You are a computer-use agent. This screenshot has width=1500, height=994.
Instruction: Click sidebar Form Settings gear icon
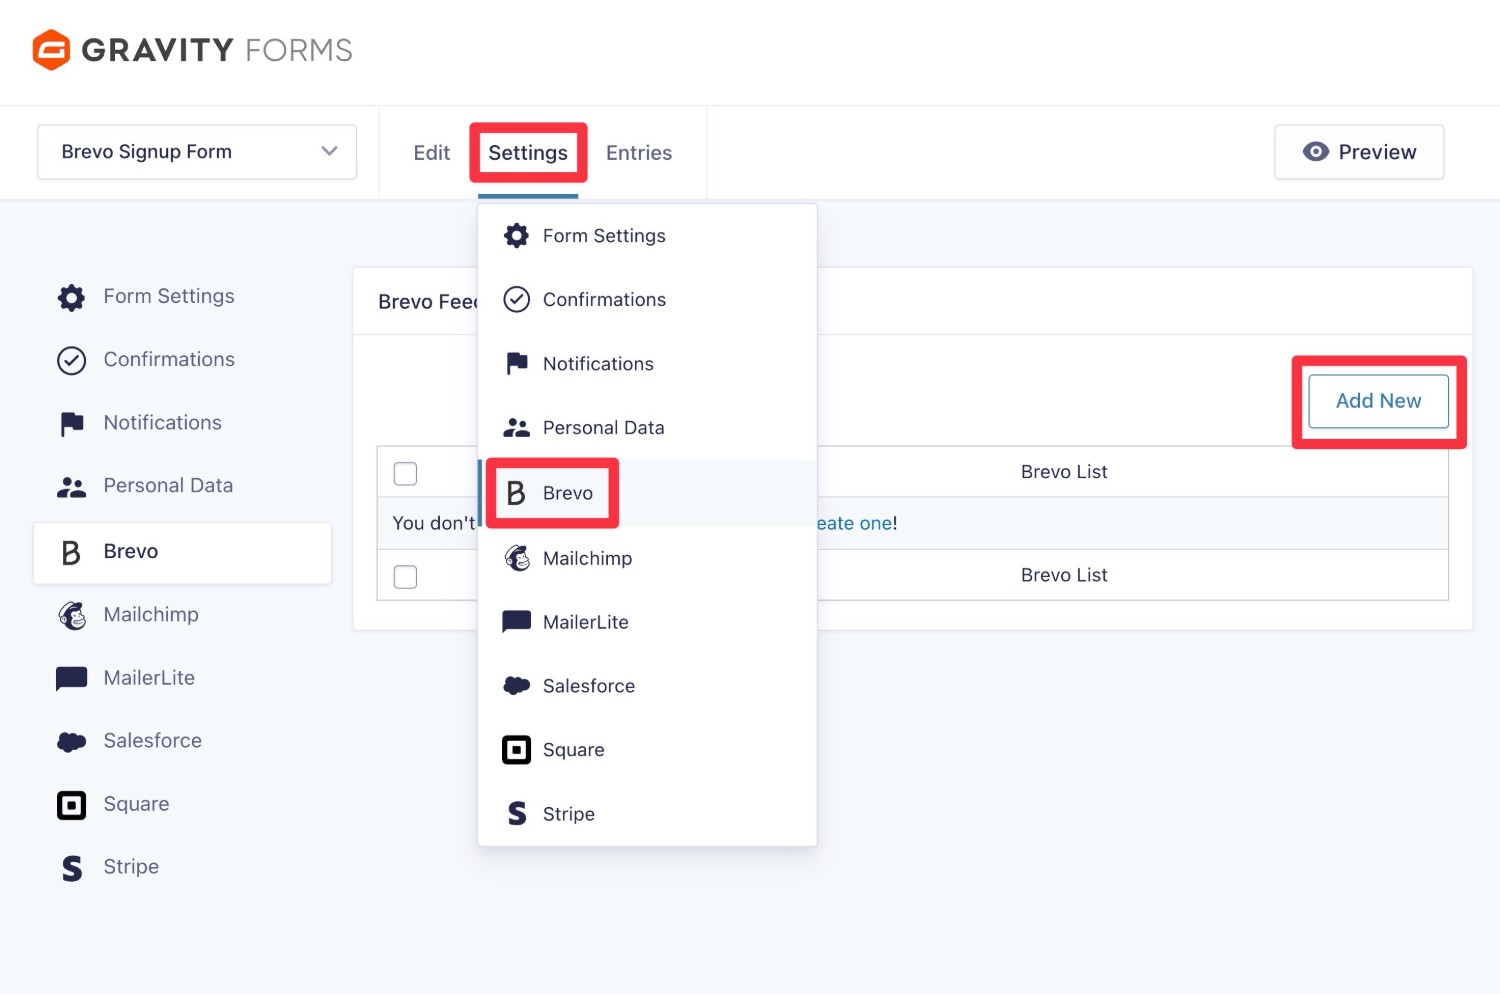coord(71,297)
